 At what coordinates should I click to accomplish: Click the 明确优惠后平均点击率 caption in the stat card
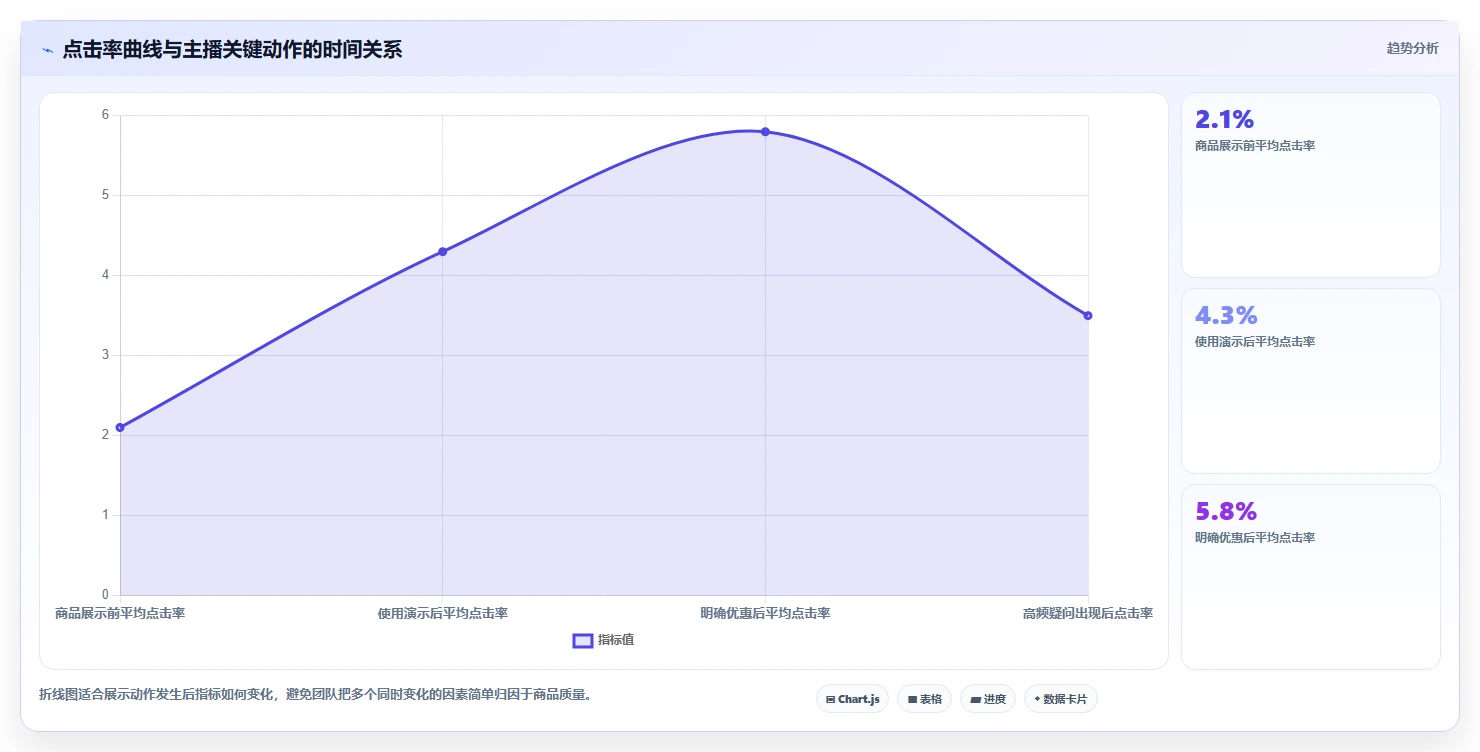click(1255, 538)
